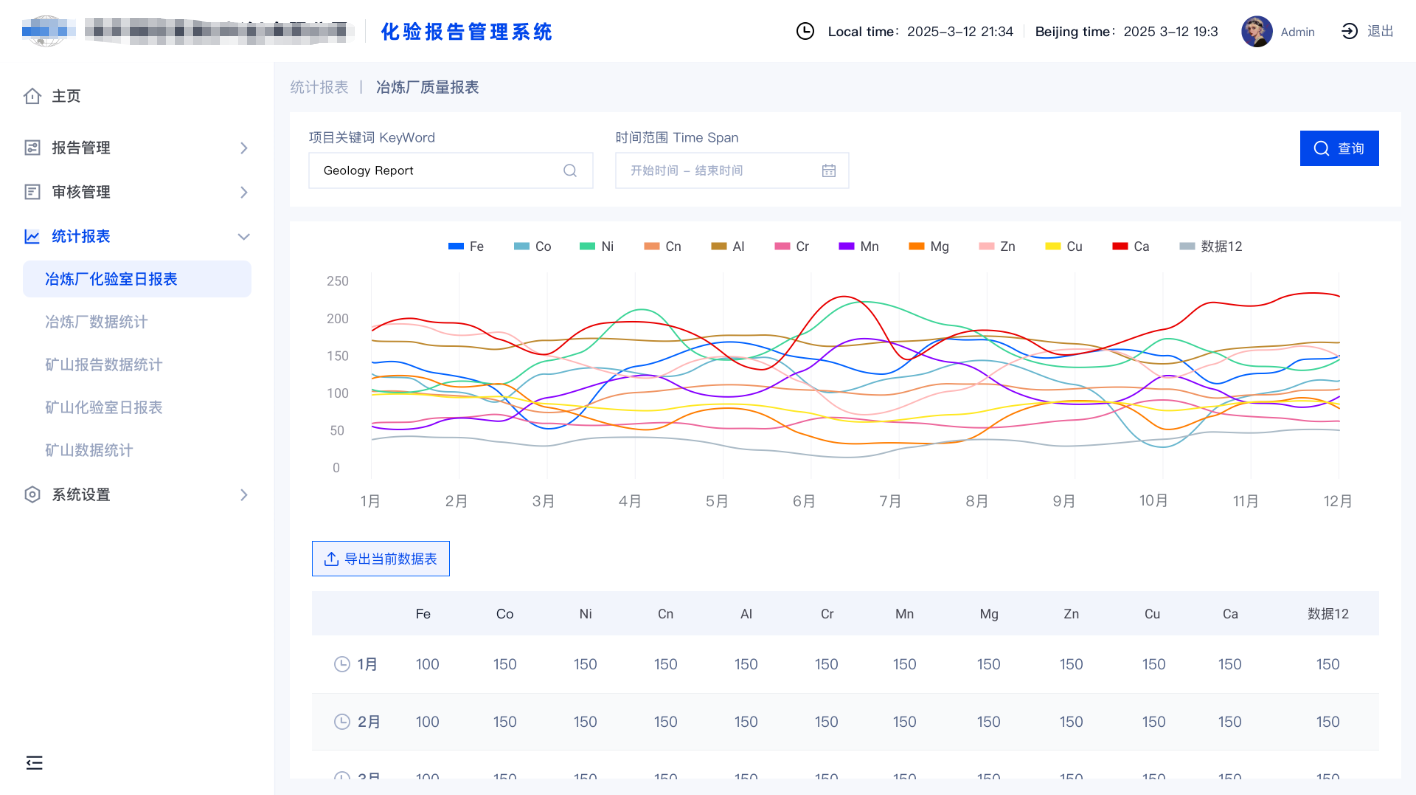
Task: Click the search magnifier in keyword field
Action: [x=570, y=171]
